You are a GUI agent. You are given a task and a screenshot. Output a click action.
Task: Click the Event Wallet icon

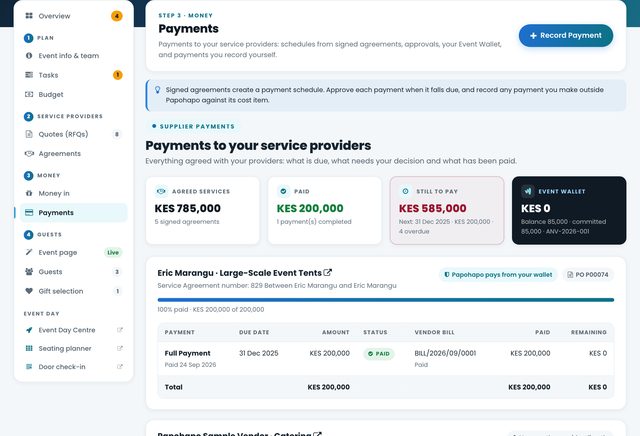tap(528, 191)
